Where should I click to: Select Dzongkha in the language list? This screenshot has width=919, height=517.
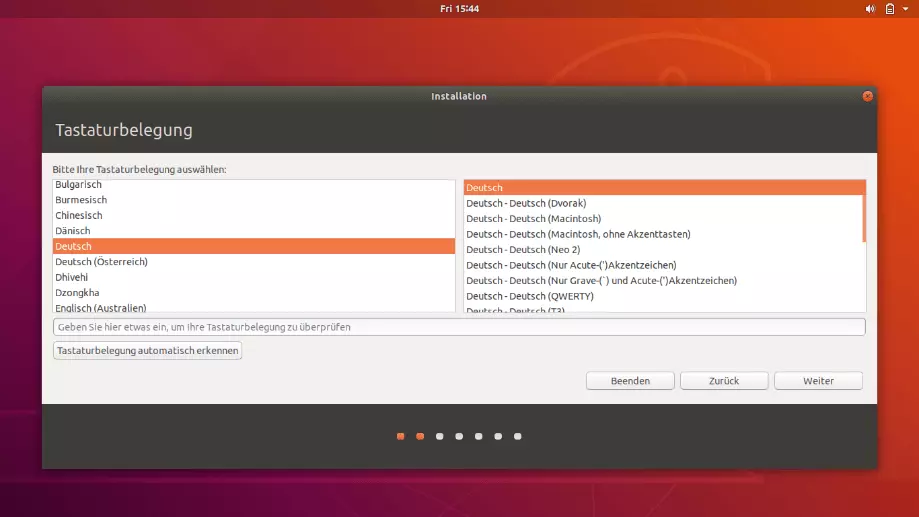click(x=254, y=292)
